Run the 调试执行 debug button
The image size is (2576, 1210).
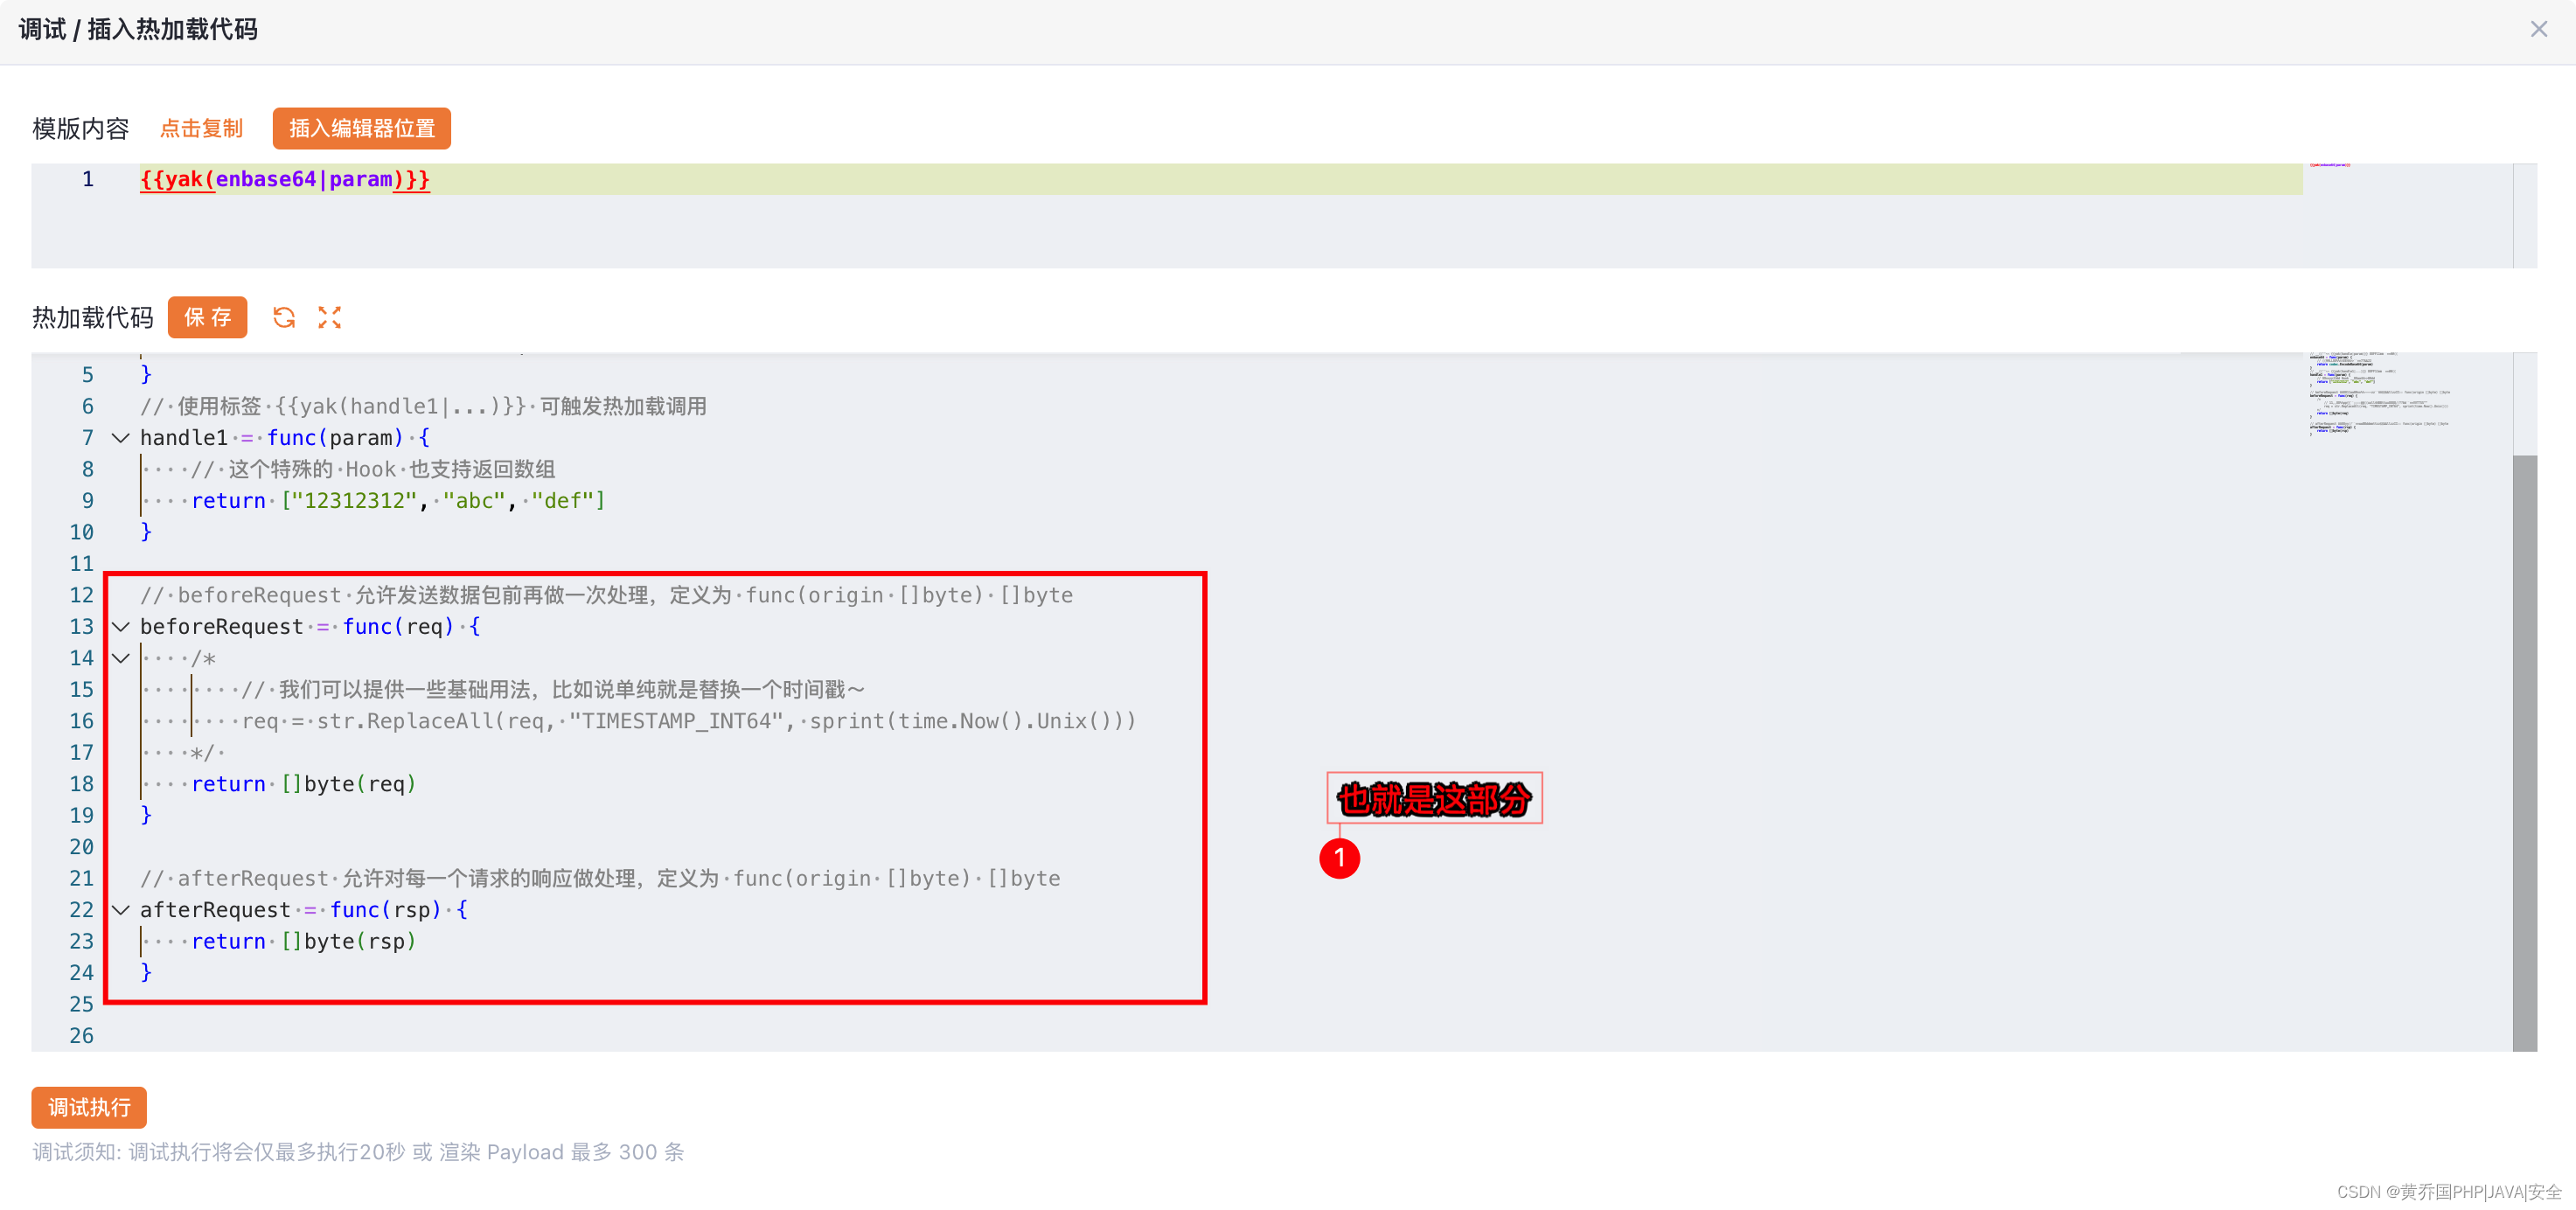pyautogui.click(x=89, y=1107)
